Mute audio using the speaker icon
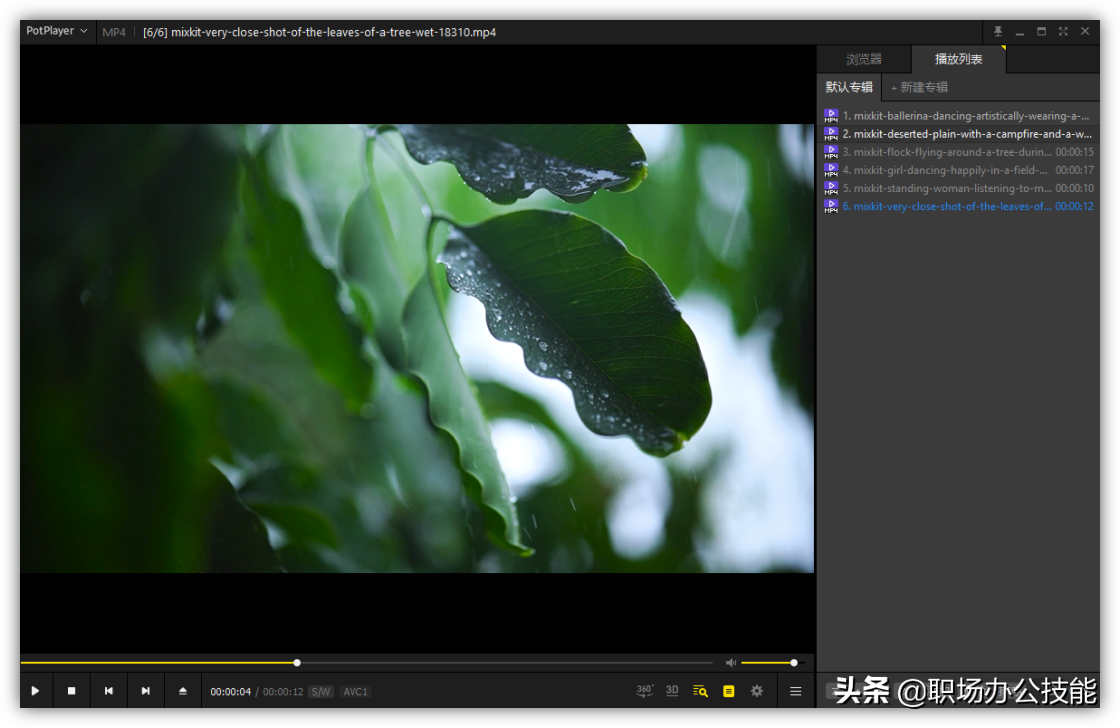The image size is (1120, 728). click(x=731, y=662)
